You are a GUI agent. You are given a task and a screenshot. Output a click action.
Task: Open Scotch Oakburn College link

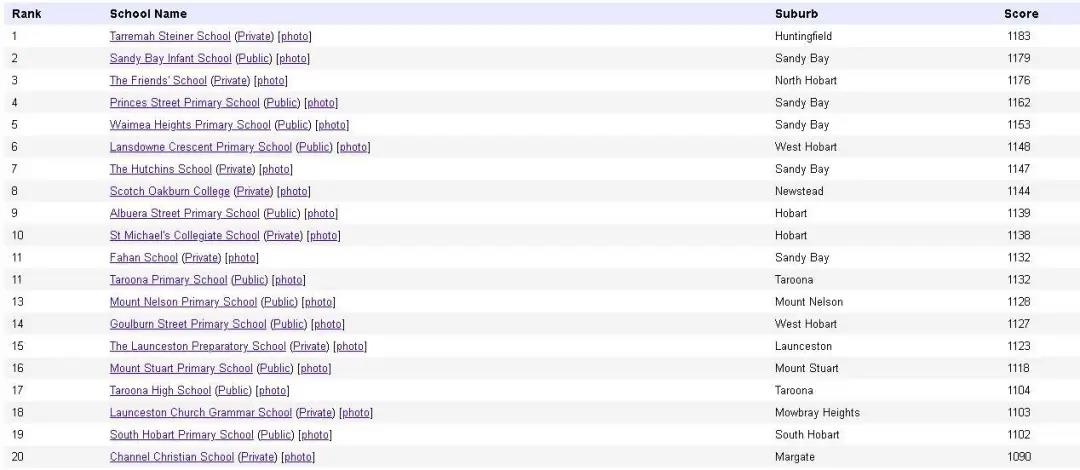(169, 191)
